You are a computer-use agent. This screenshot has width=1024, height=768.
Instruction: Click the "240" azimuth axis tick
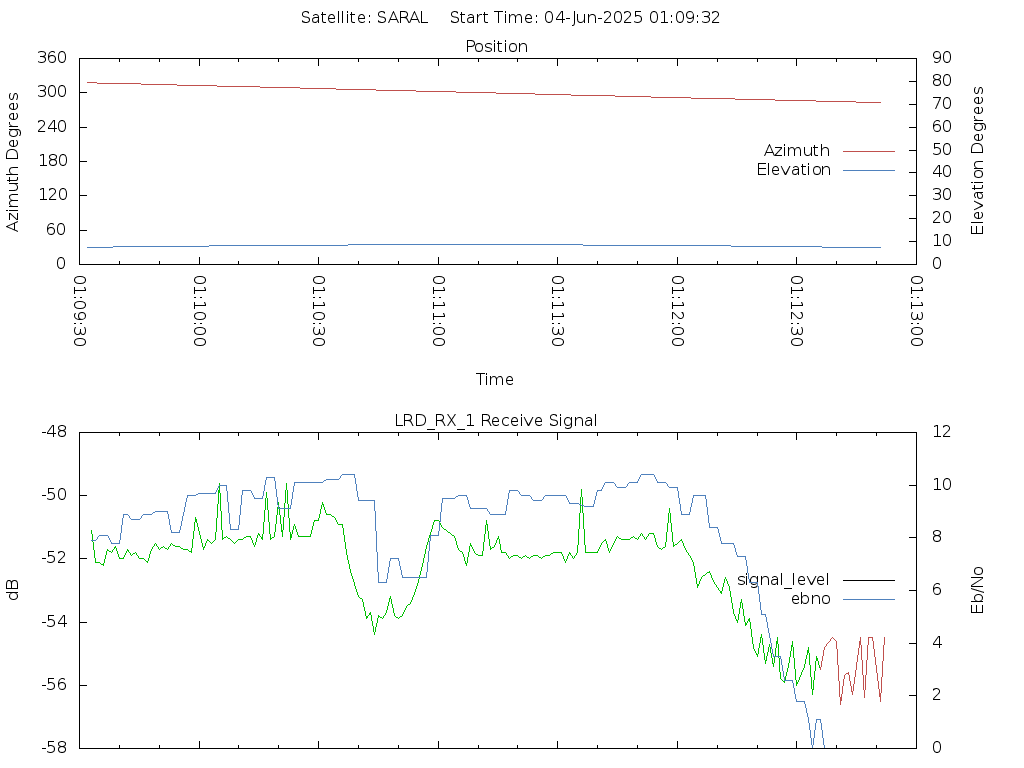(x=52, y=126)
